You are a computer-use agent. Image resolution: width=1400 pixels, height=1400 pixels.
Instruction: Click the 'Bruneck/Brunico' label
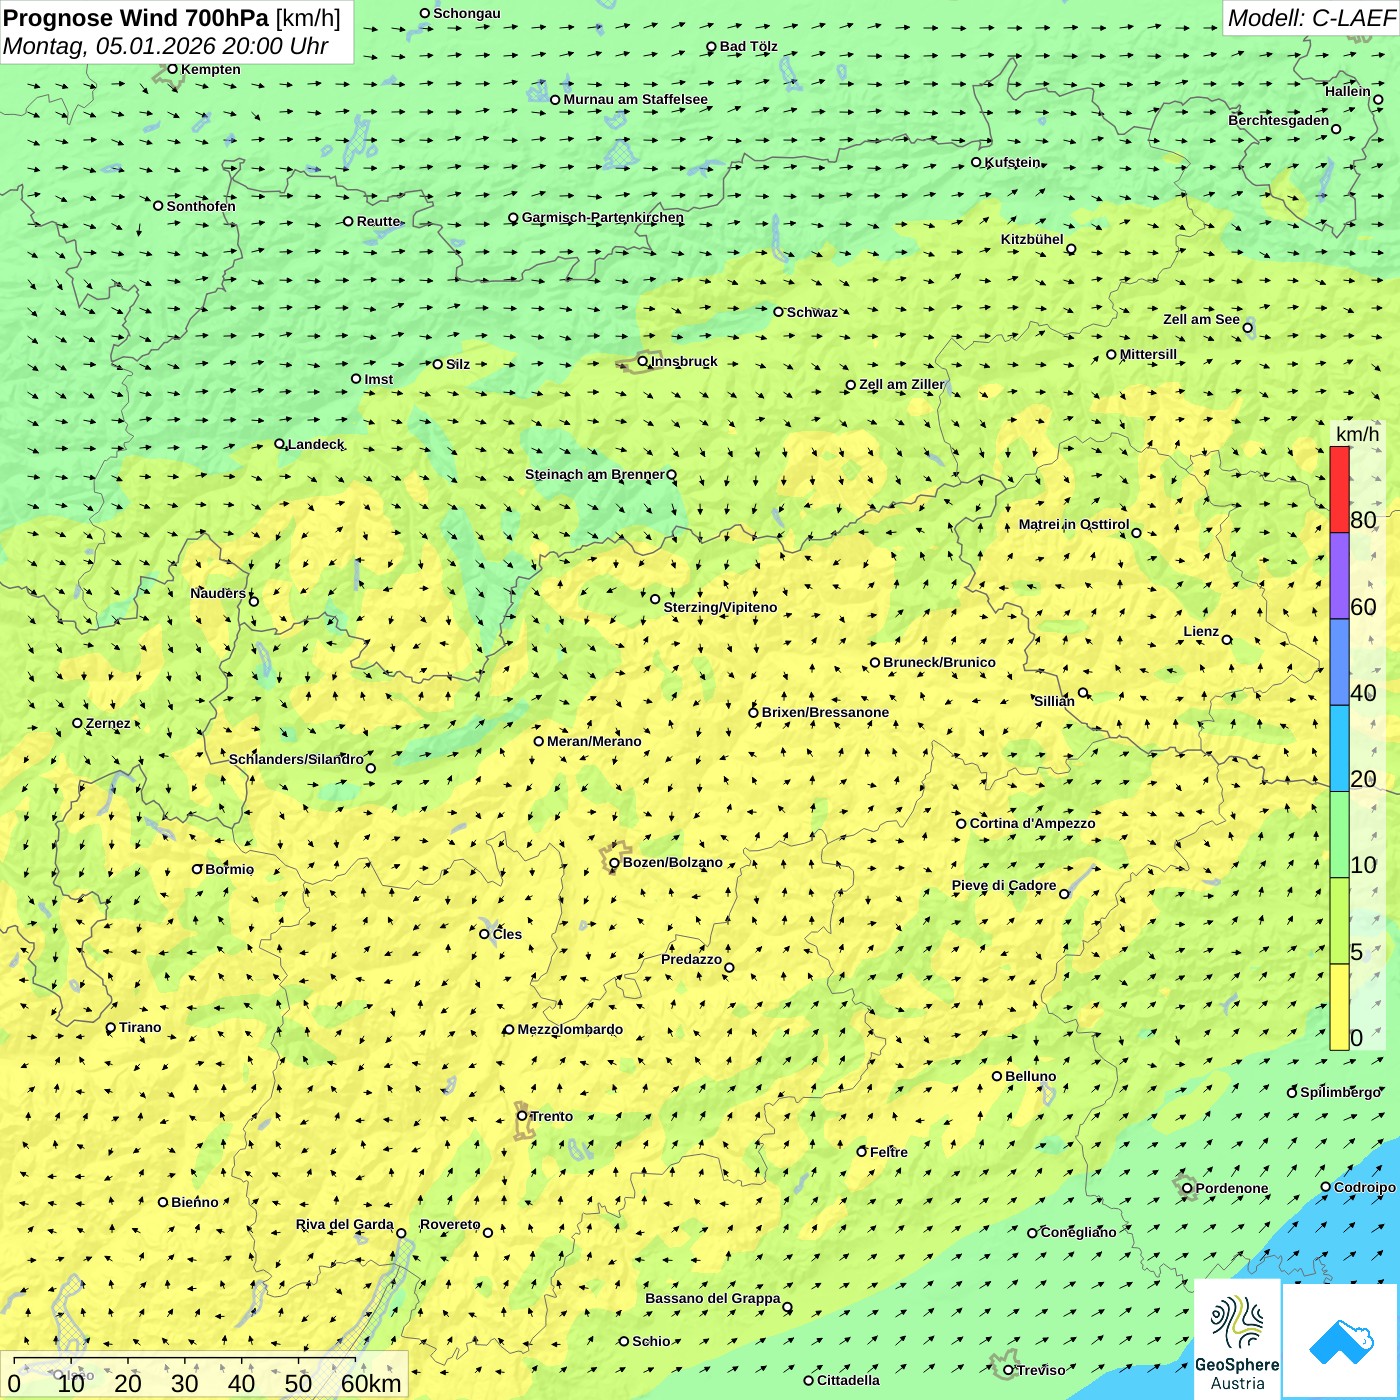coord(939,662)
